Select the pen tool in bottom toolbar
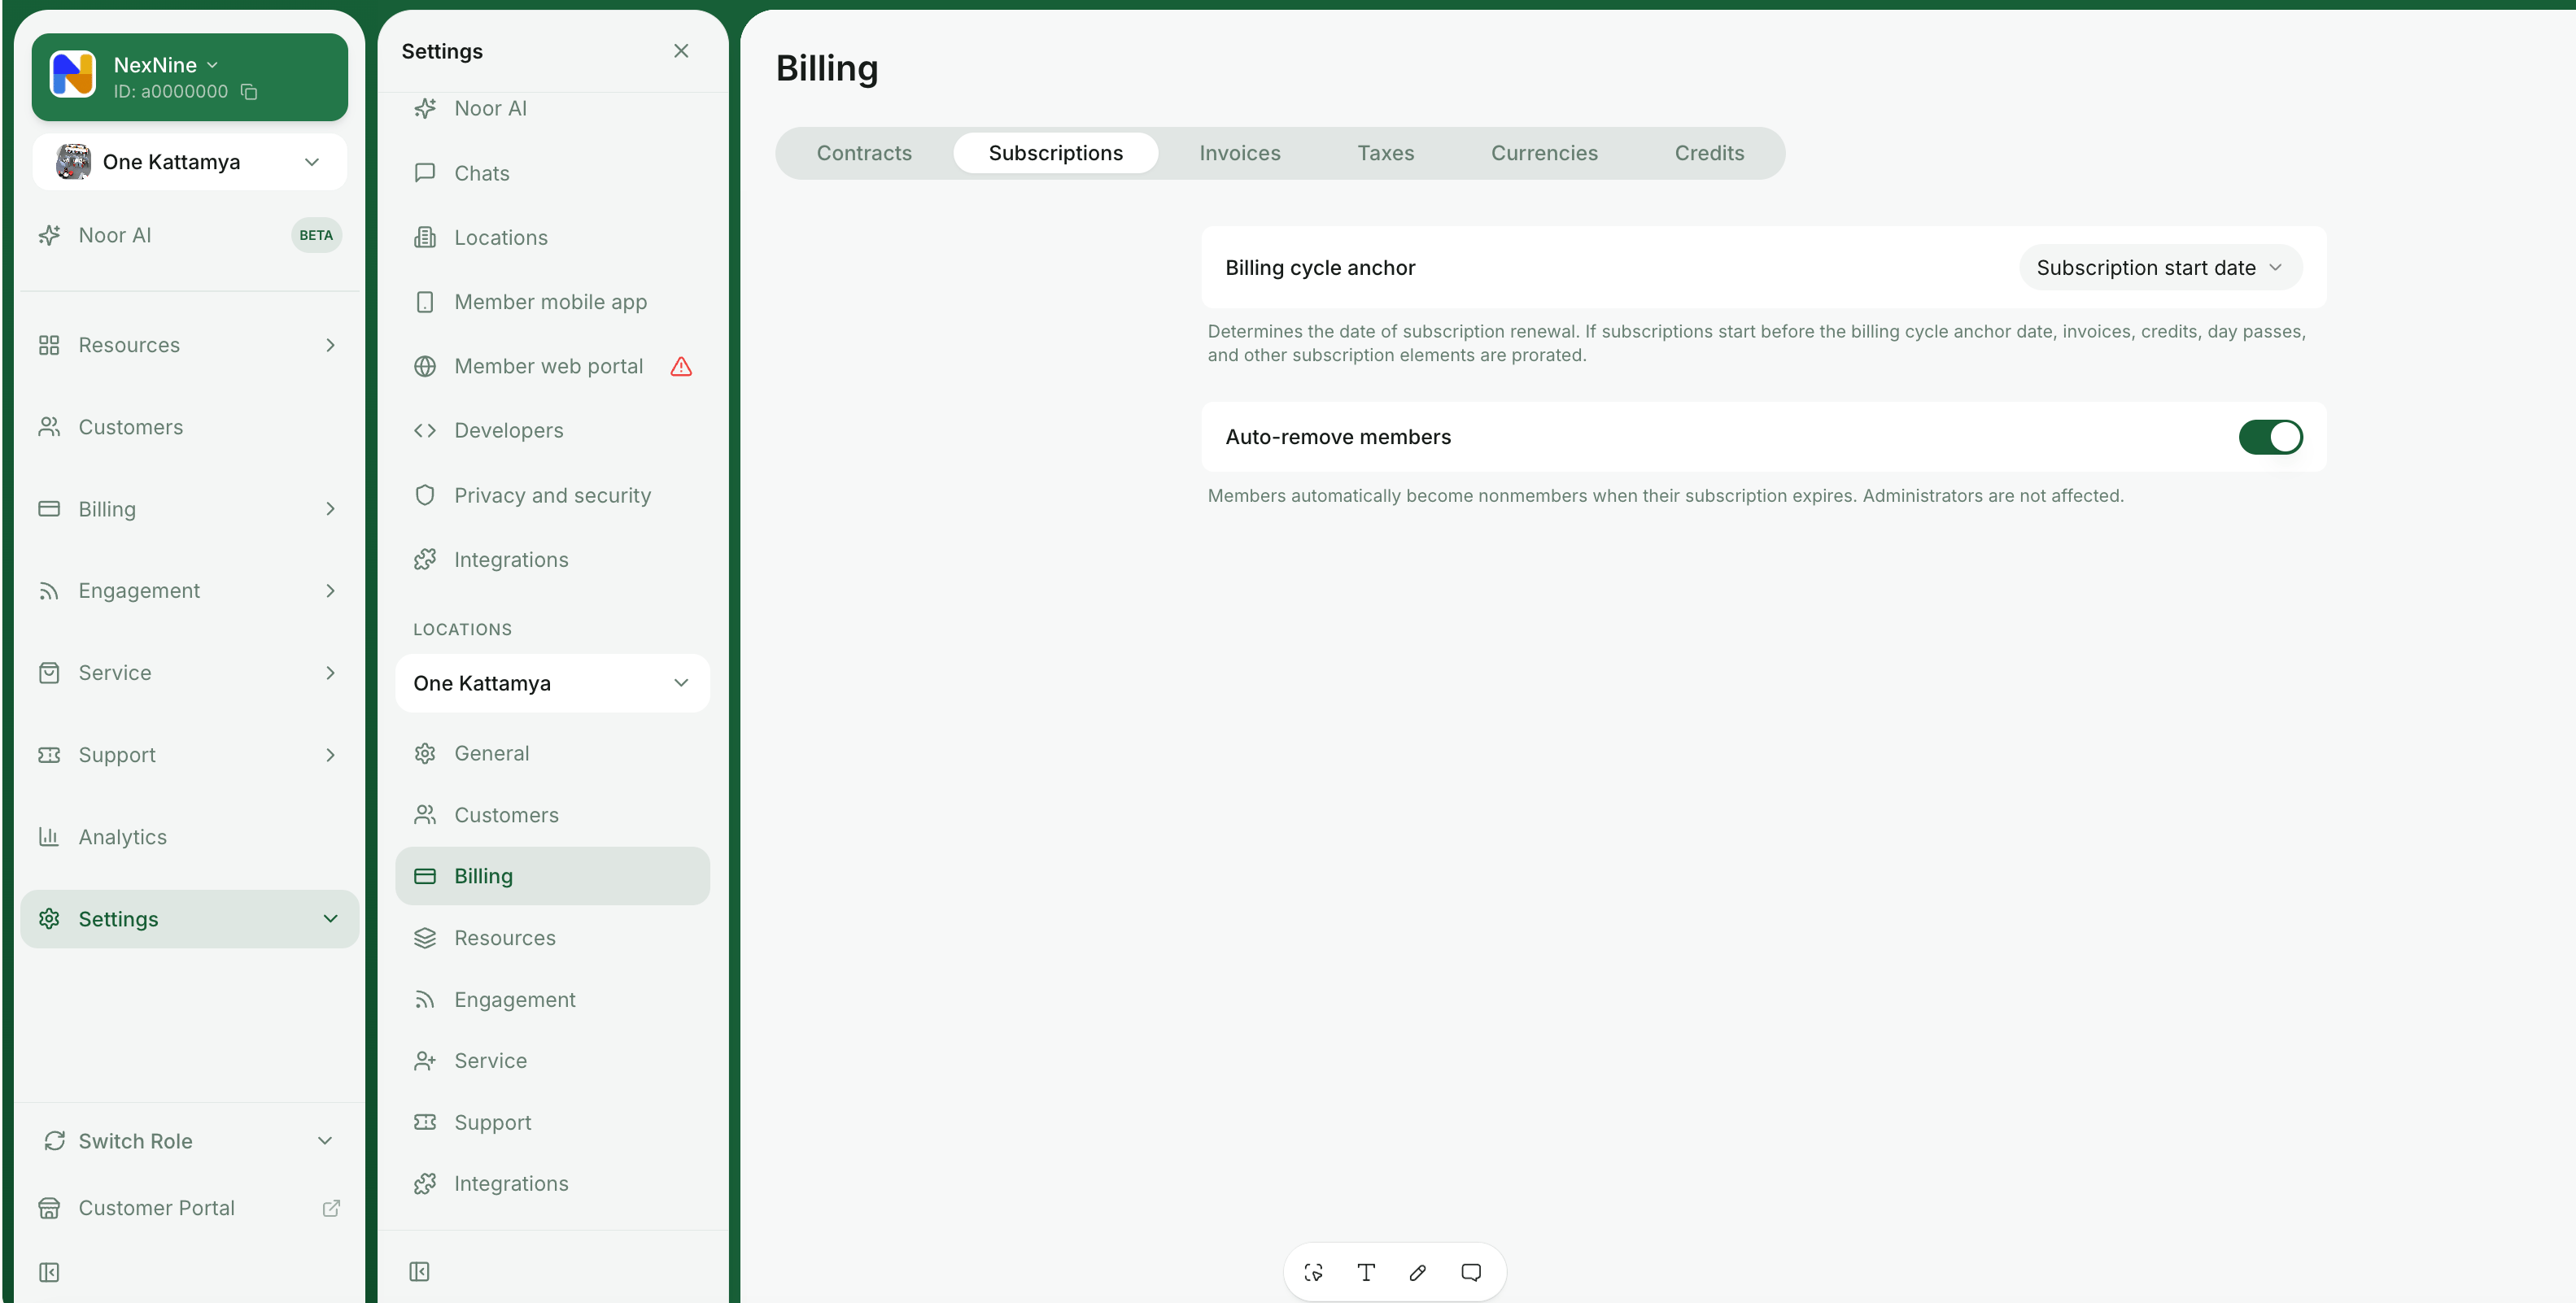Screen dimensions: 2576x1303 pos(1418,1272)
